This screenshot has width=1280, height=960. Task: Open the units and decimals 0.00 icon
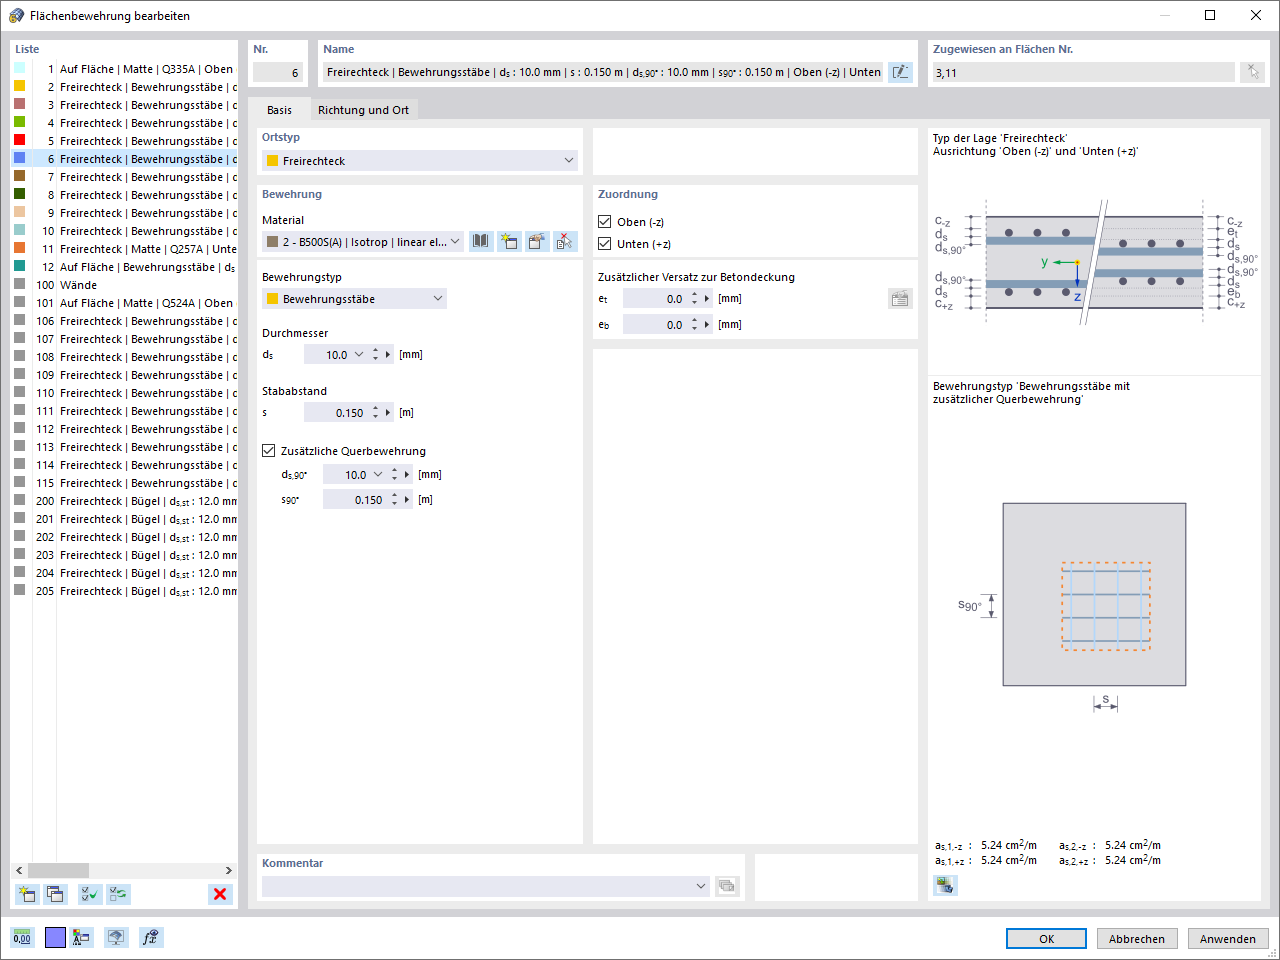click(22, 937)
